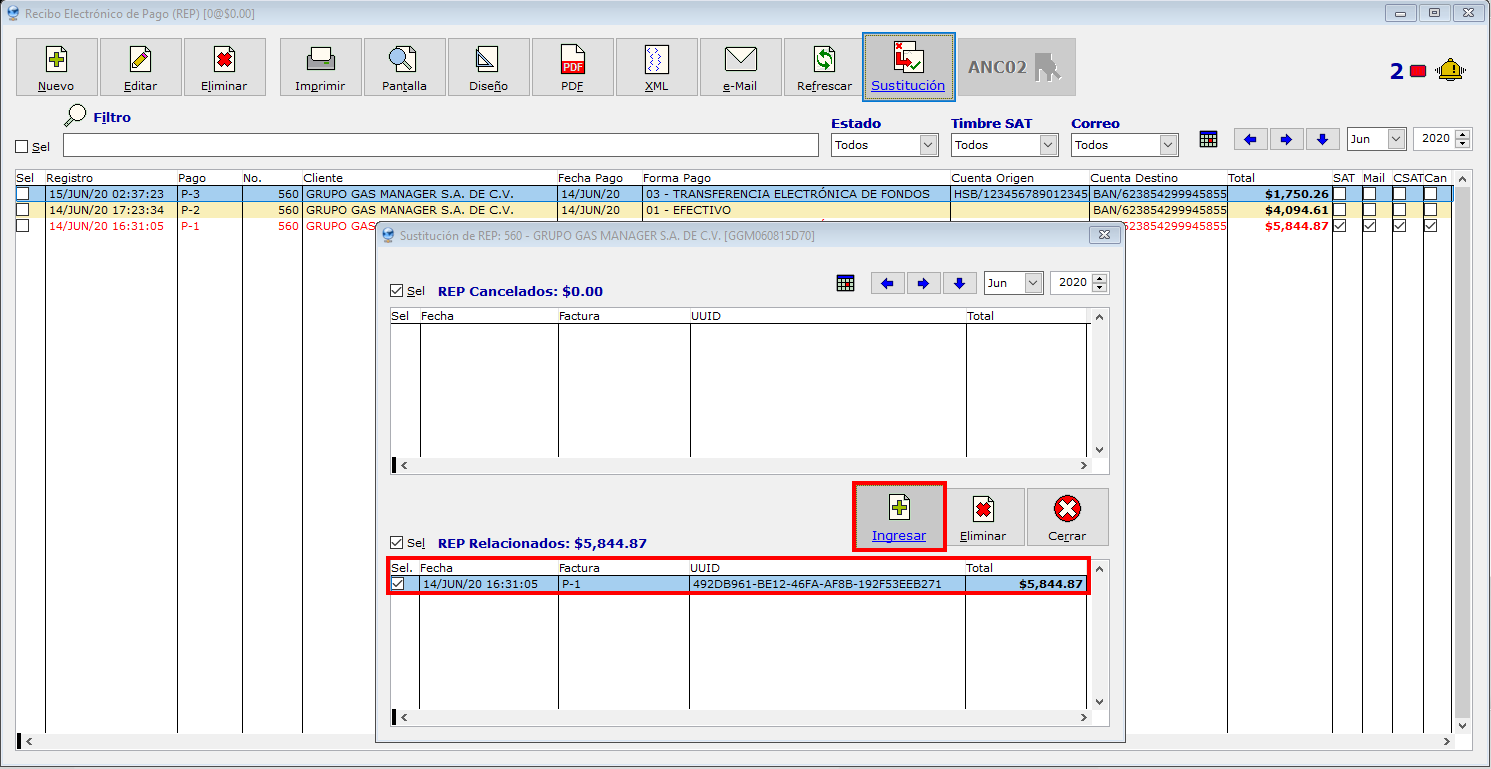Viewport: 1491px width, 769px height.
Task: Send by e-Mail envelope icon
Action: coord(740,60)
